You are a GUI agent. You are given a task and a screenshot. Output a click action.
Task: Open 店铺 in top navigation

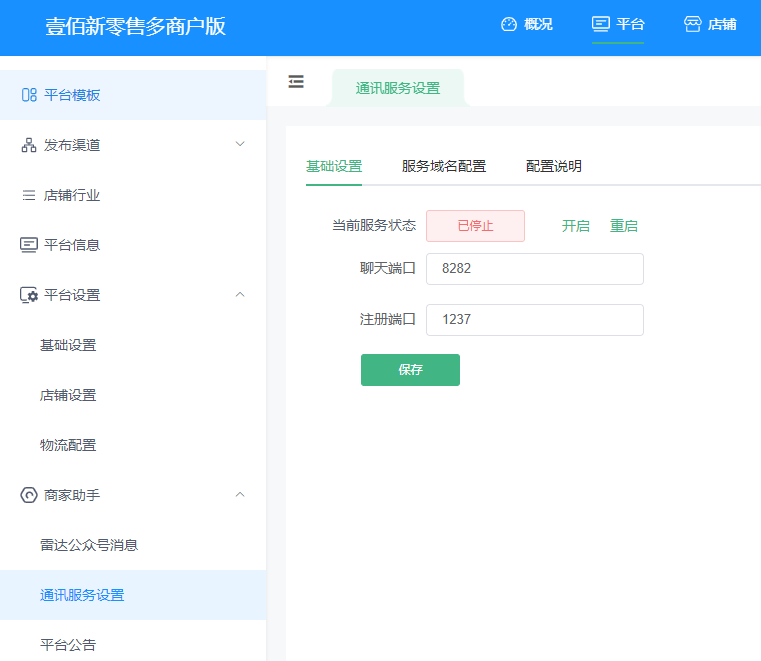click(x=710, y=24)
